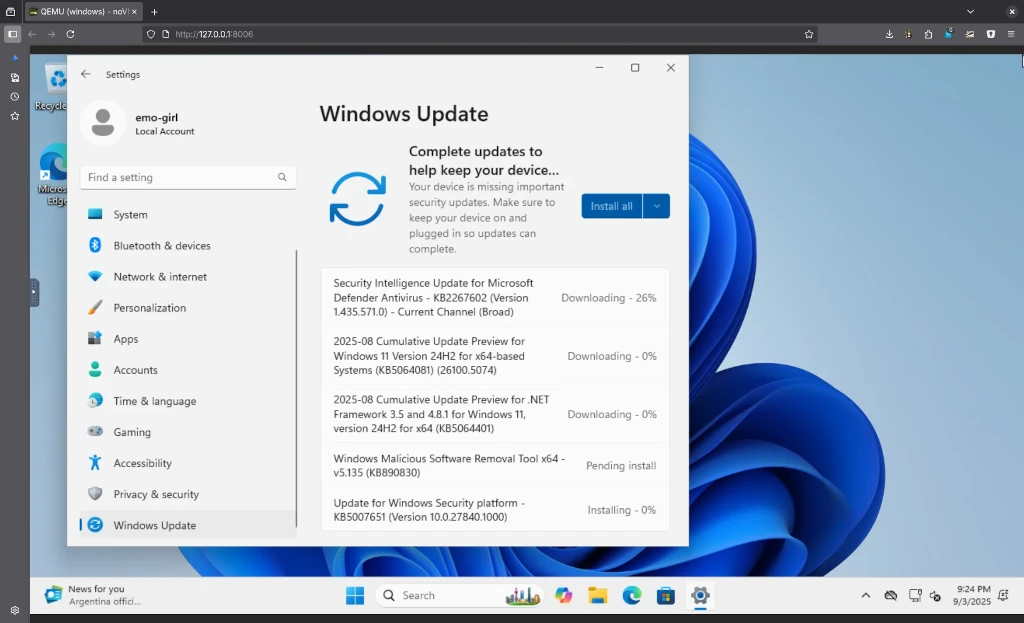Go to Network & internet settings

click(188, 276)
